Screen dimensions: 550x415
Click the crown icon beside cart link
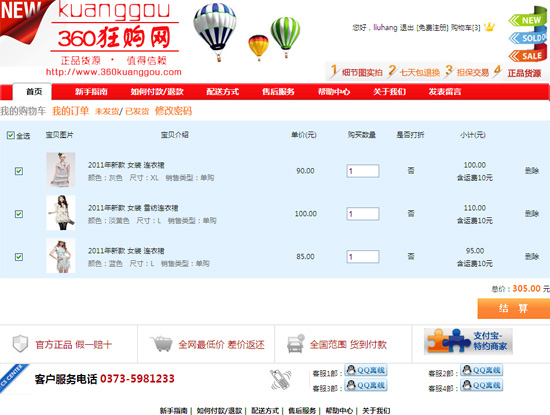(x=489, y=27)
